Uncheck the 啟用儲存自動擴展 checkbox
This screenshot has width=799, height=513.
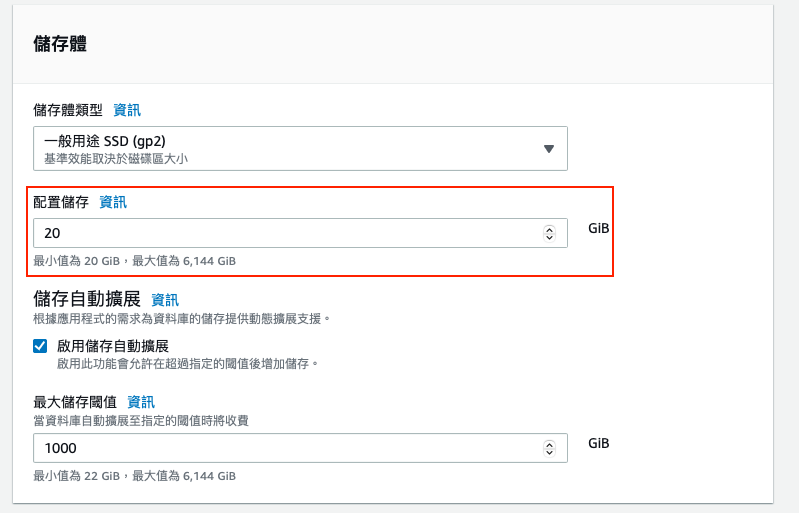pos(40,346)
